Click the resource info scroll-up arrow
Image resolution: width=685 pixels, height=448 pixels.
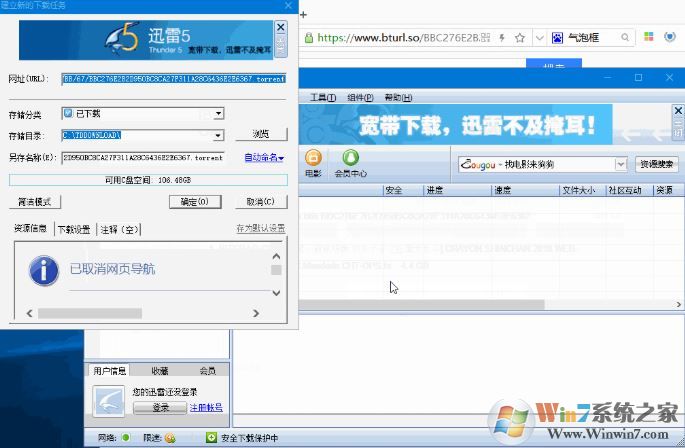click(x=276, y=256)
